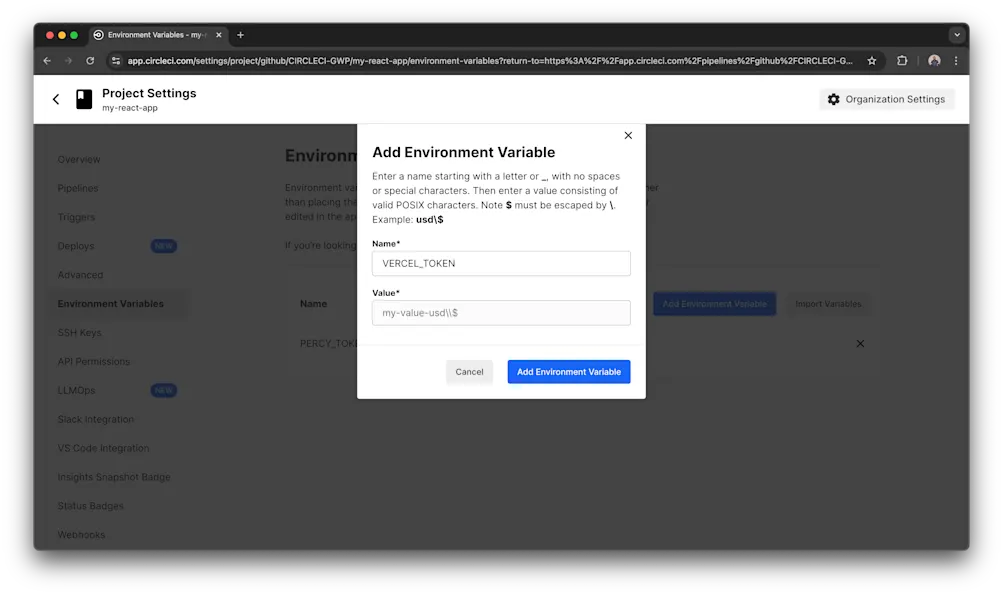The height and width of the screenshot is (595, 1003).
Task: Navigate to the Deploys section
Action: pos(74,246)
